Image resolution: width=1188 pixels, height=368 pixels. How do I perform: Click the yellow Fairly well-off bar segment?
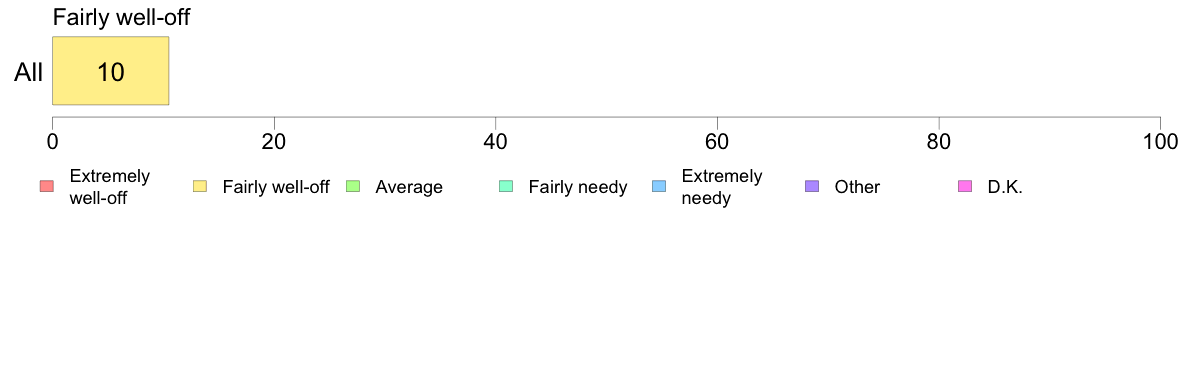point(111,70)
